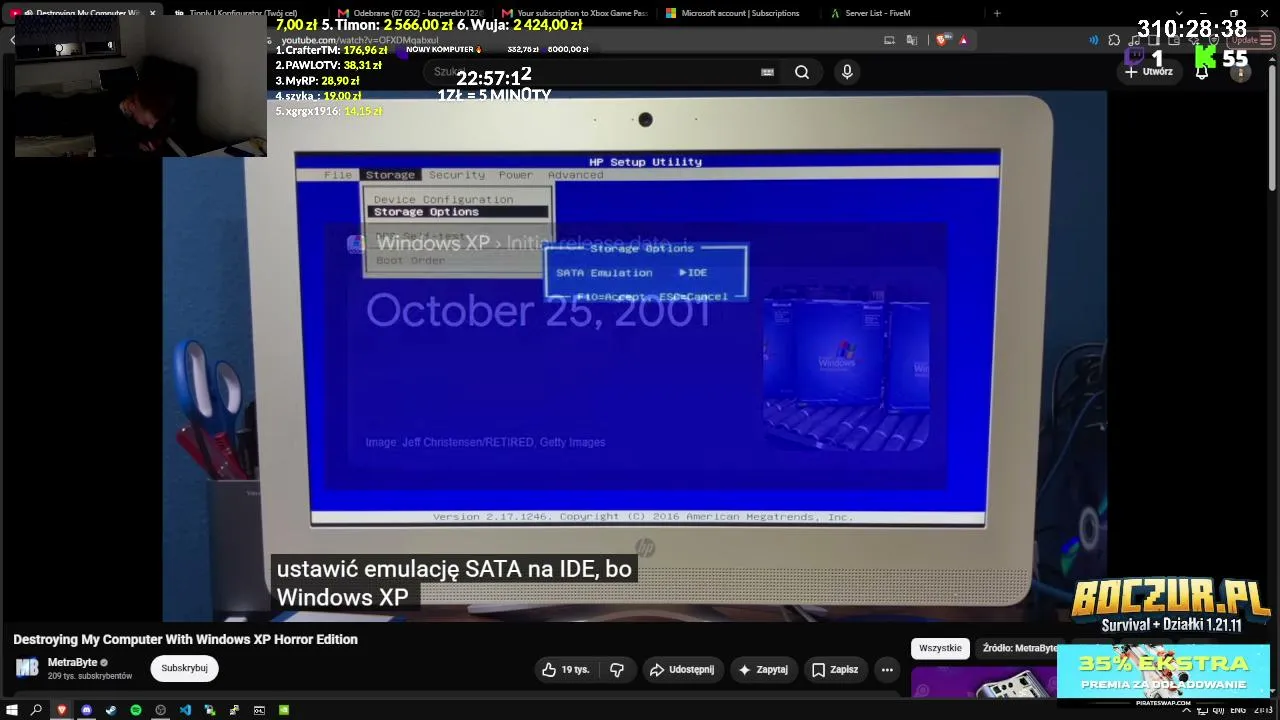
Task: Click the cast screen icon in address bar
Action: 889,40
